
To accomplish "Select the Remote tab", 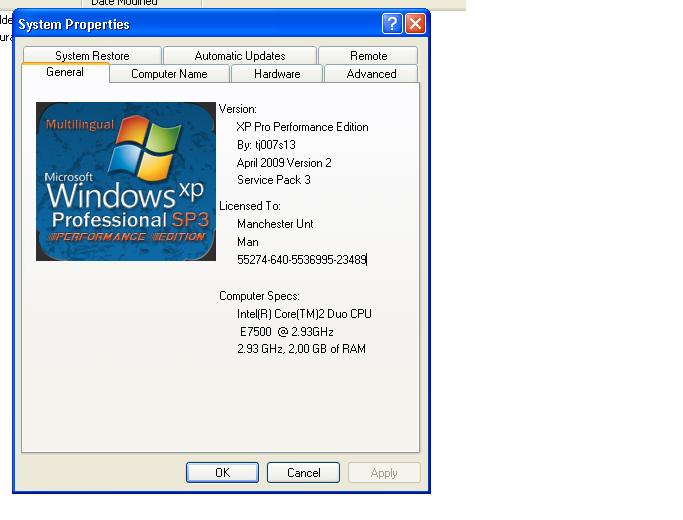I will point(368,56).
